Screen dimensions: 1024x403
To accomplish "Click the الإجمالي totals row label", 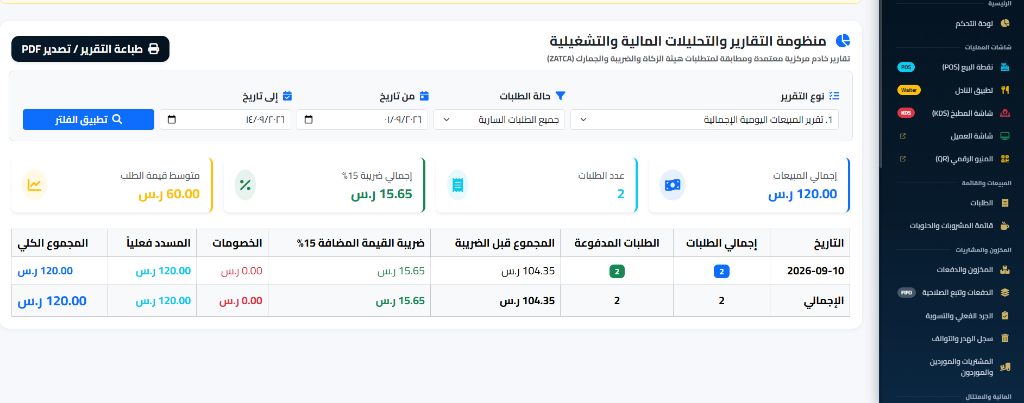I will click(x=825, y=301).
